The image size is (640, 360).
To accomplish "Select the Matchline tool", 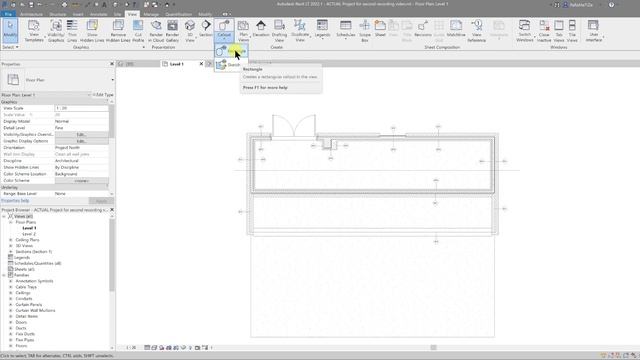I will pyautogui.click(x=456, y=29).
